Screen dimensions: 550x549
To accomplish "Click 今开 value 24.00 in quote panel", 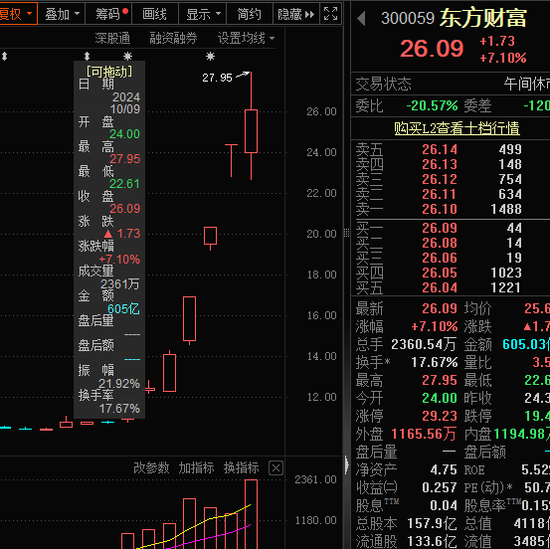I will pos(440,399).
